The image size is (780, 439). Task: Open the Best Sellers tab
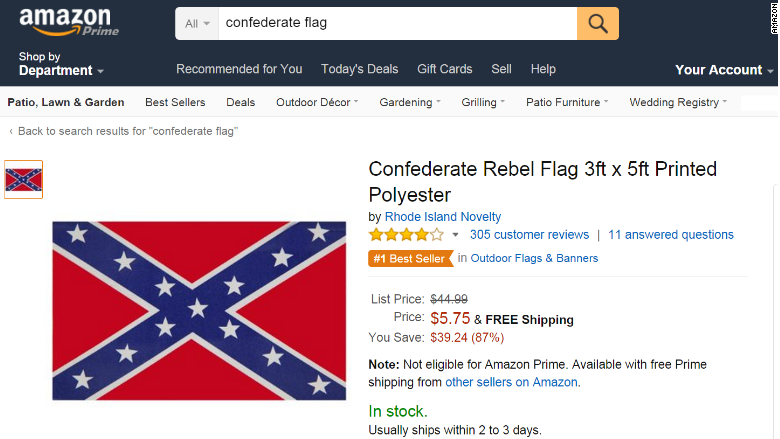tap(175, 102)
